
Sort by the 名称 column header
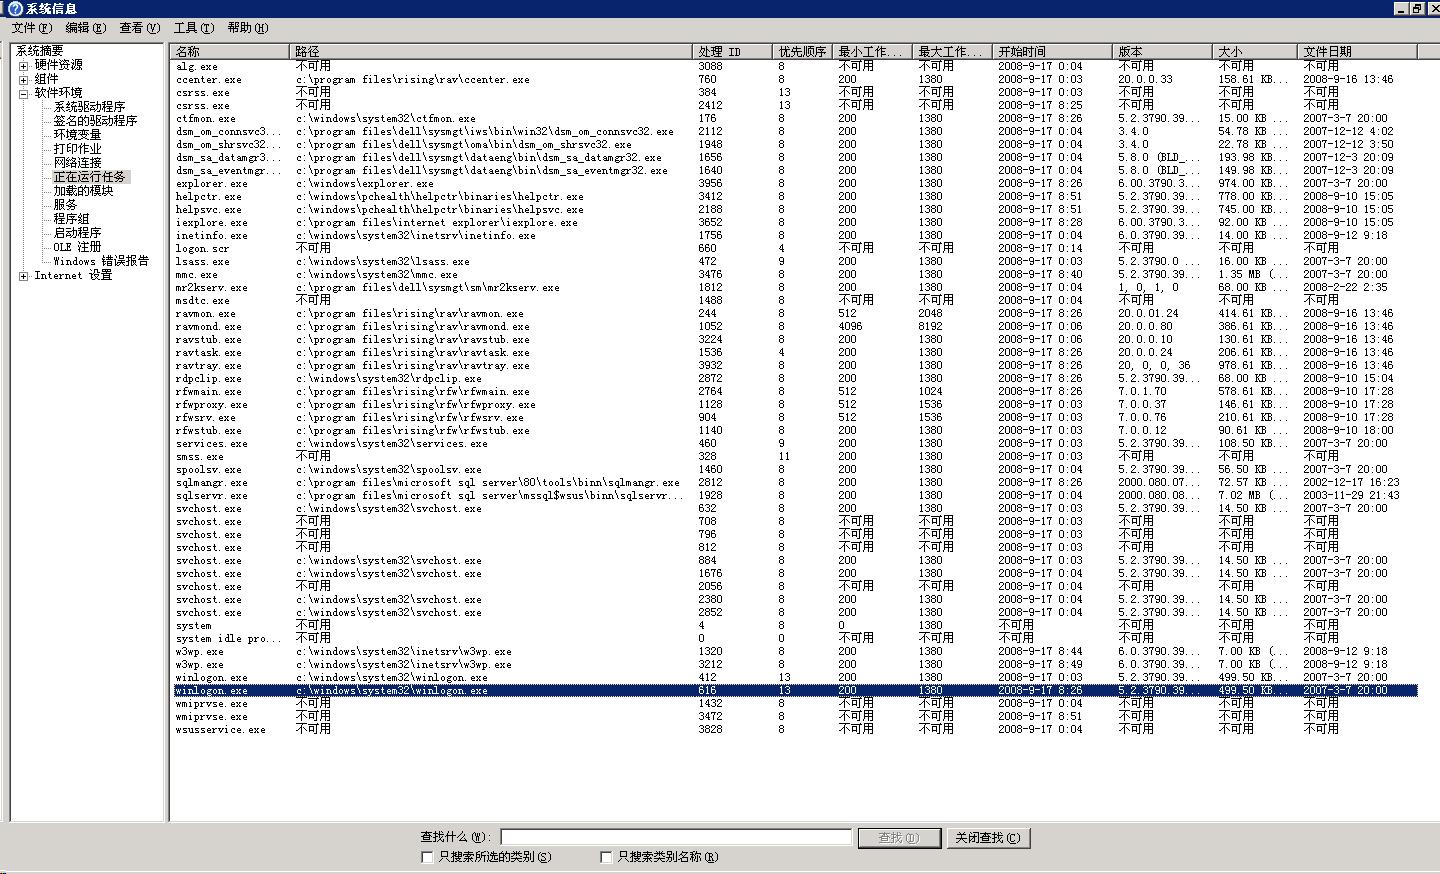[231, 51]
